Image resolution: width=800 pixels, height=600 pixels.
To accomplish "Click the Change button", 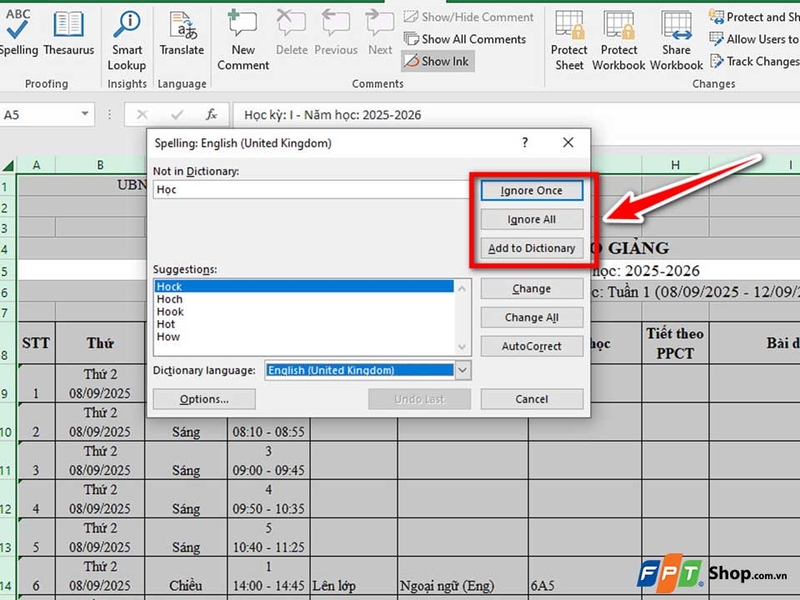I will point(532,289).
